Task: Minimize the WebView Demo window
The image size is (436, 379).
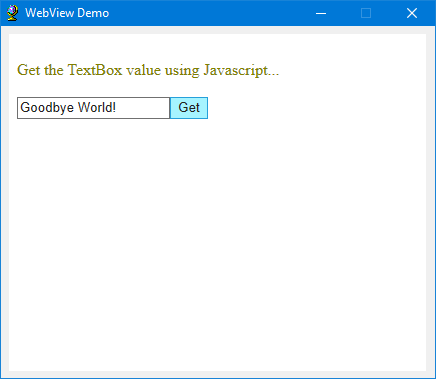Action: [321, 13]
